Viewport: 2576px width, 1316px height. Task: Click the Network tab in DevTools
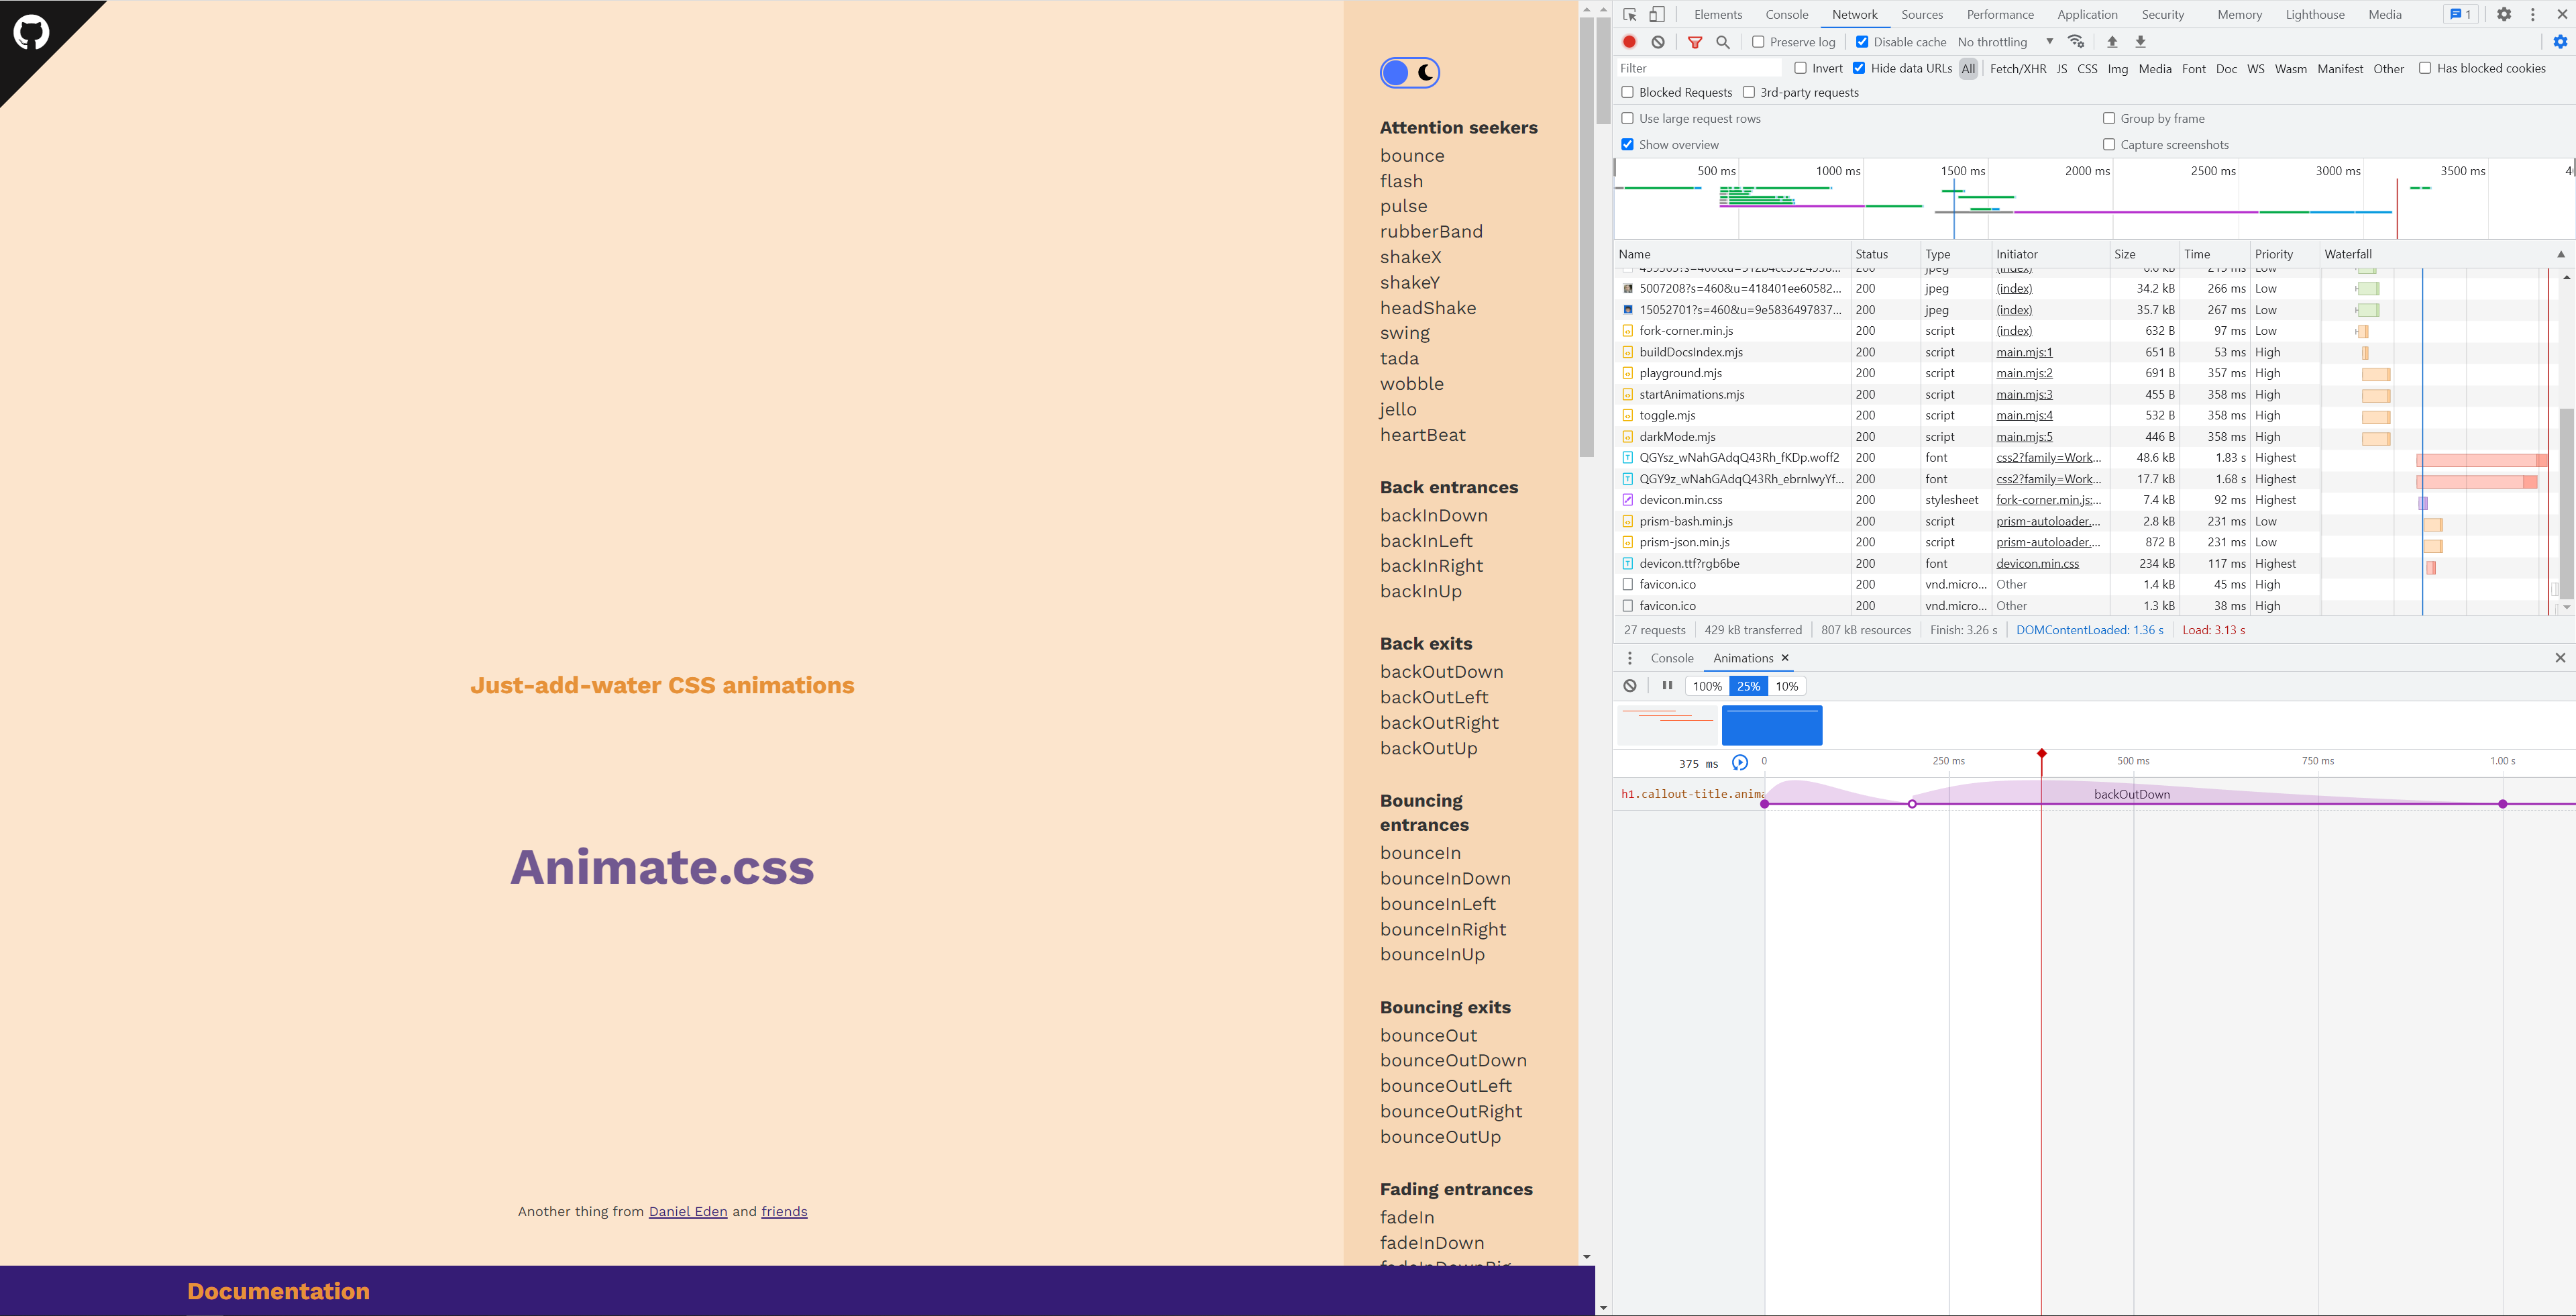tap(1853, 13)
